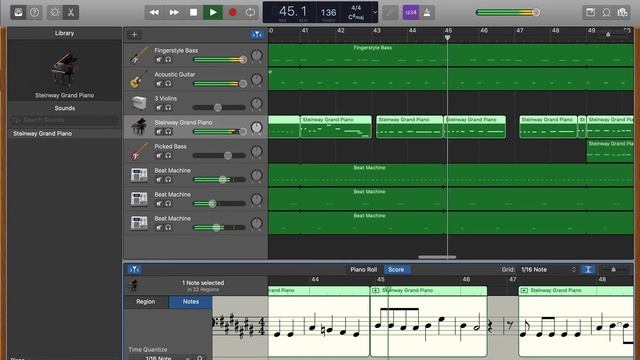The image size is (640, 360).
Task: Click the bar position 45.1 display
Action: (x=293, y=11)
